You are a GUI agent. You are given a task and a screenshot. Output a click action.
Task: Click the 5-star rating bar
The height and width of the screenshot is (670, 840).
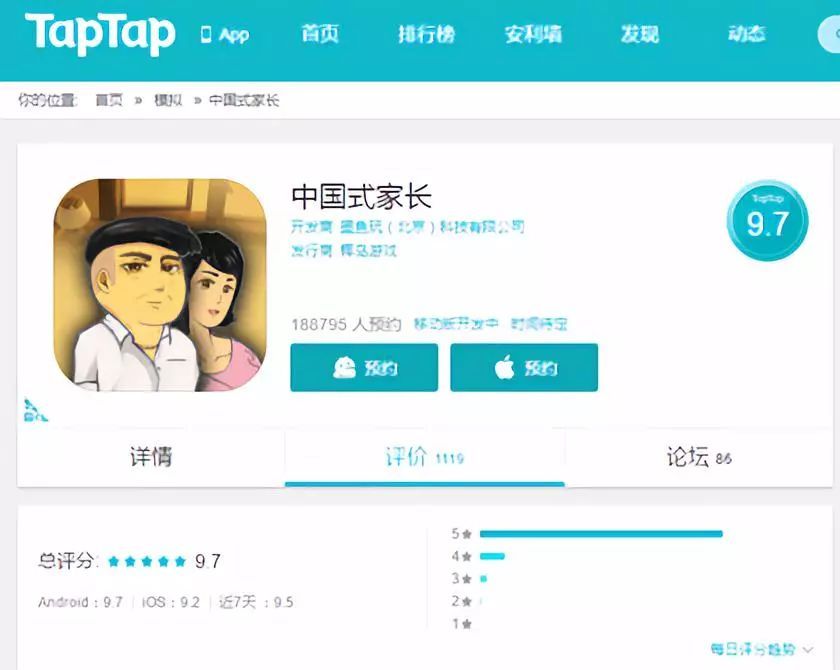pyautogui.click(x=601, y=533)
